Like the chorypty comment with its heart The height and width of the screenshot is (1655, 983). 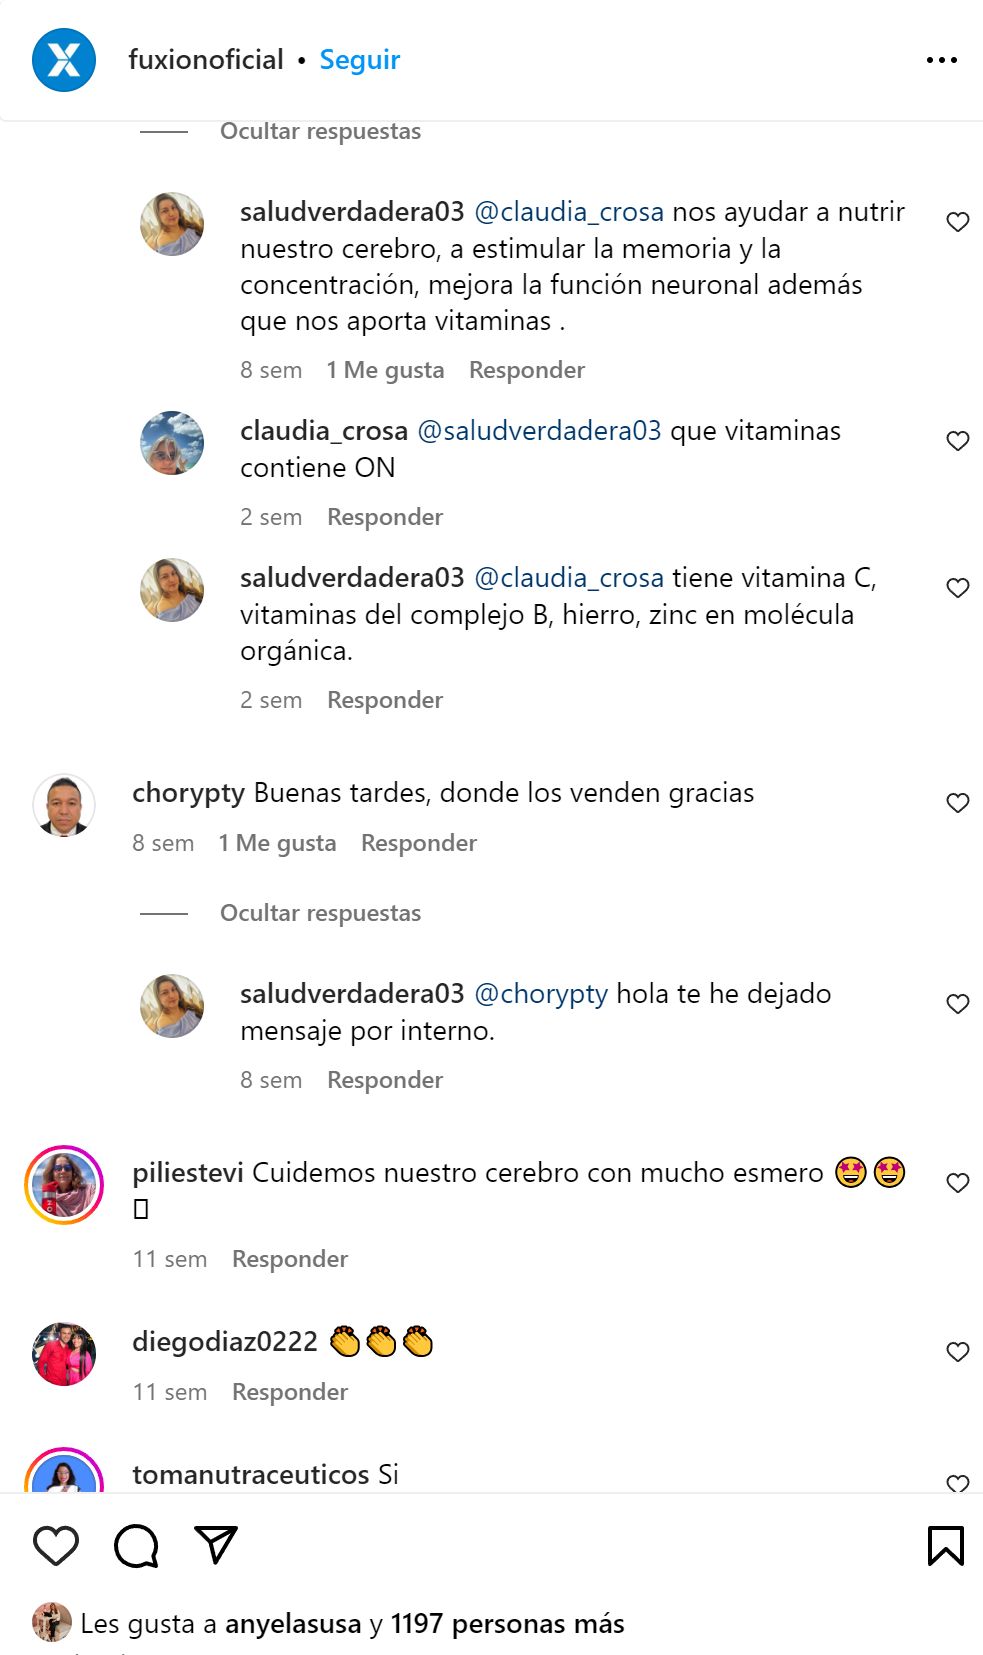pyautogui.click(x=958, y=803)
